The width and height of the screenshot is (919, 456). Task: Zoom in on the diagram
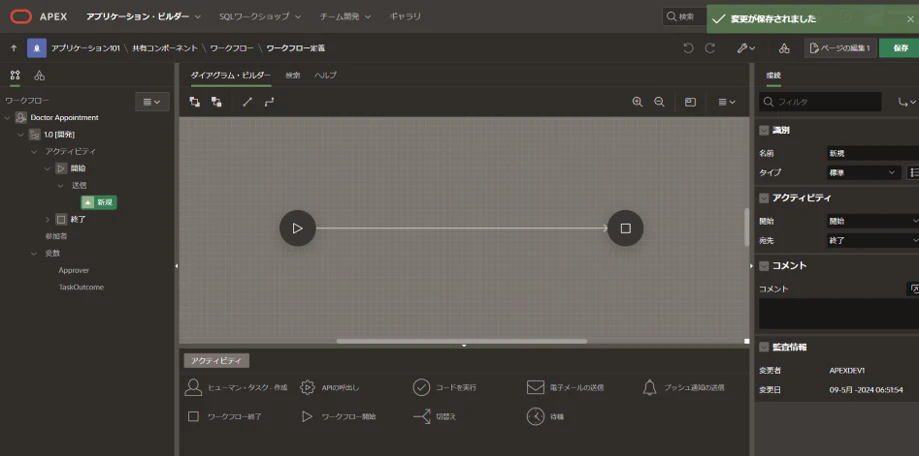tap(638, 102)
